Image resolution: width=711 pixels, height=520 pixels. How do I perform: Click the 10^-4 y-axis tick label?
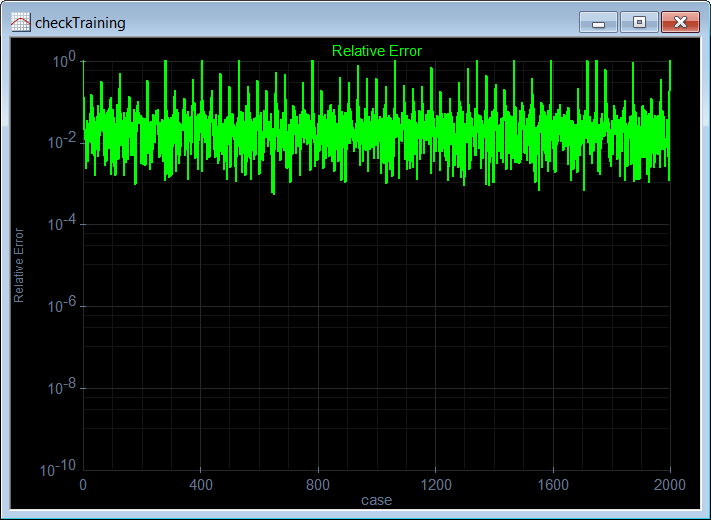pos(62,224)
